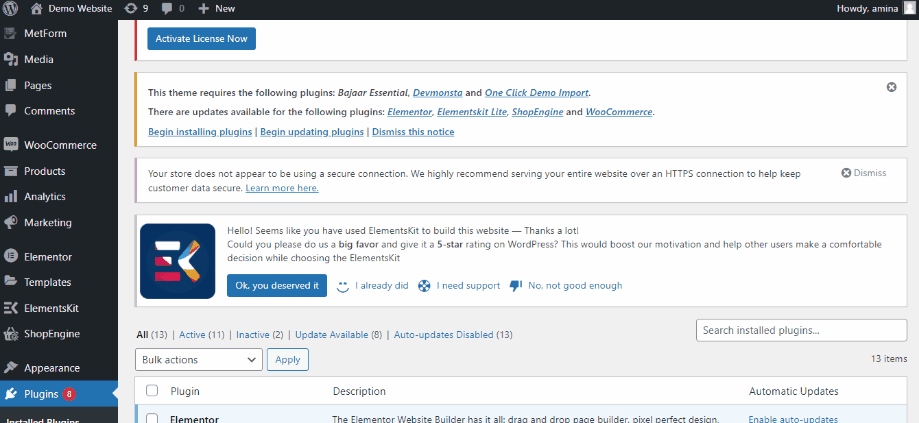This screenshot has width=919, height=423.
Task: Show Auto-updates Disabled (13) filter
Action: point(453,335)
